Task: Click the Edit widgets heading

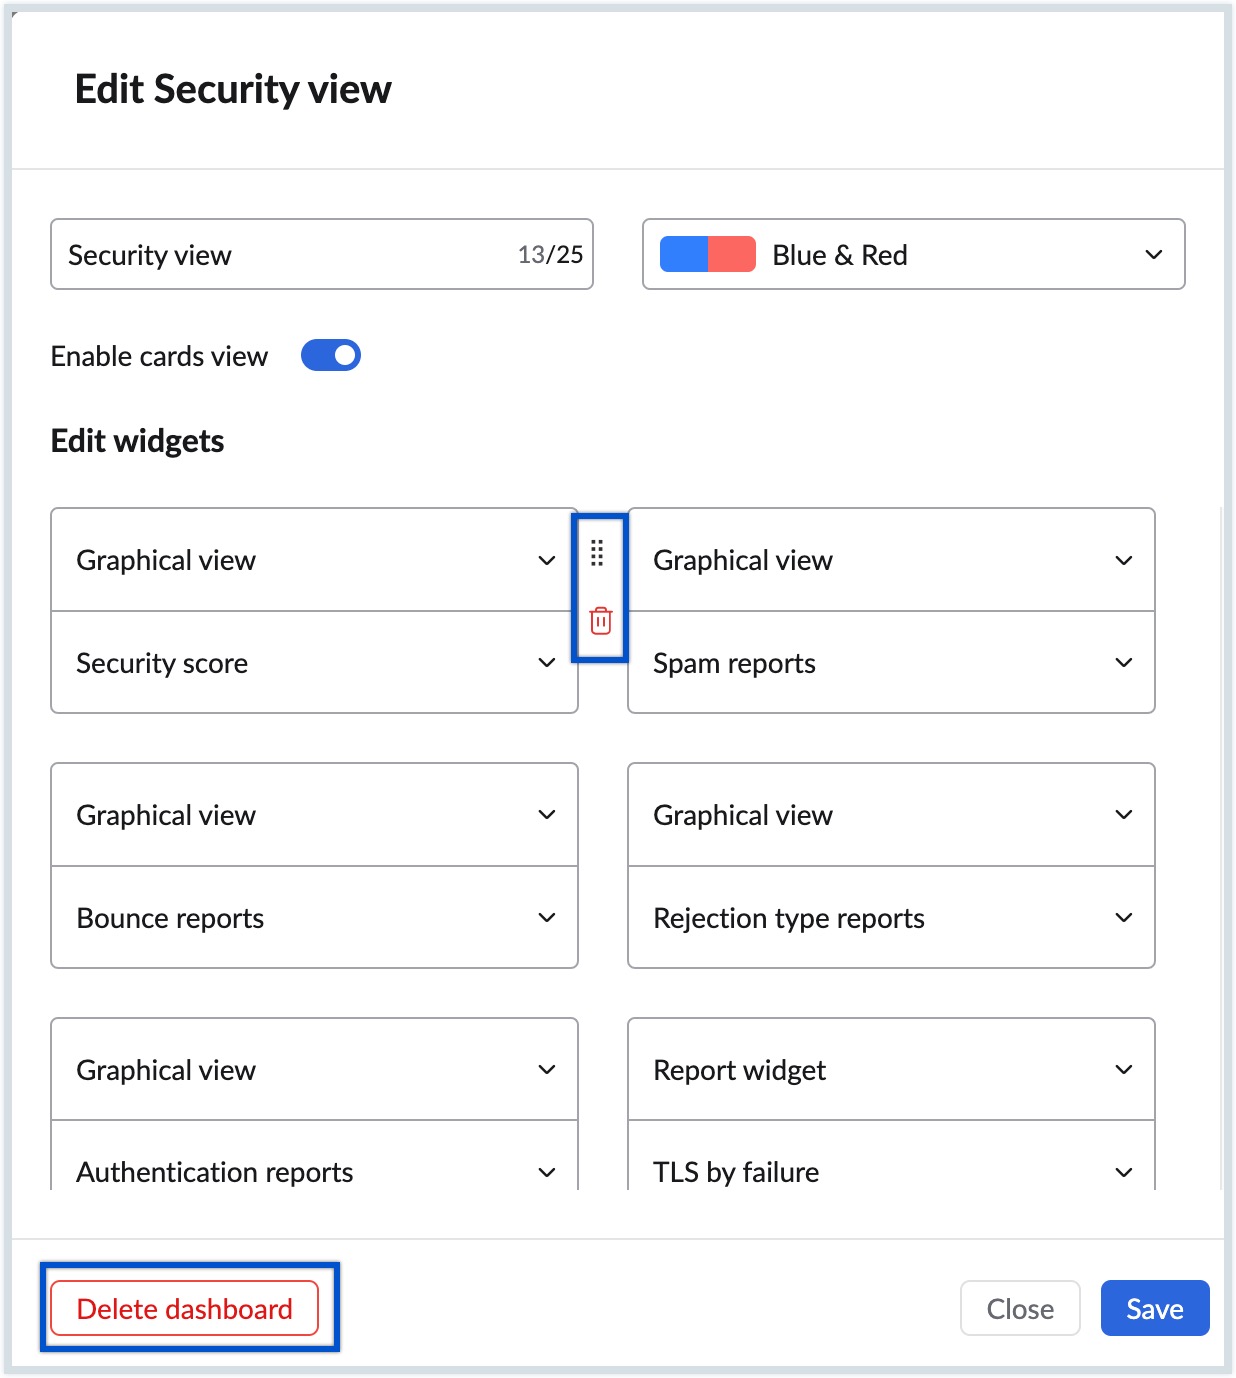Action: [137, 441]
